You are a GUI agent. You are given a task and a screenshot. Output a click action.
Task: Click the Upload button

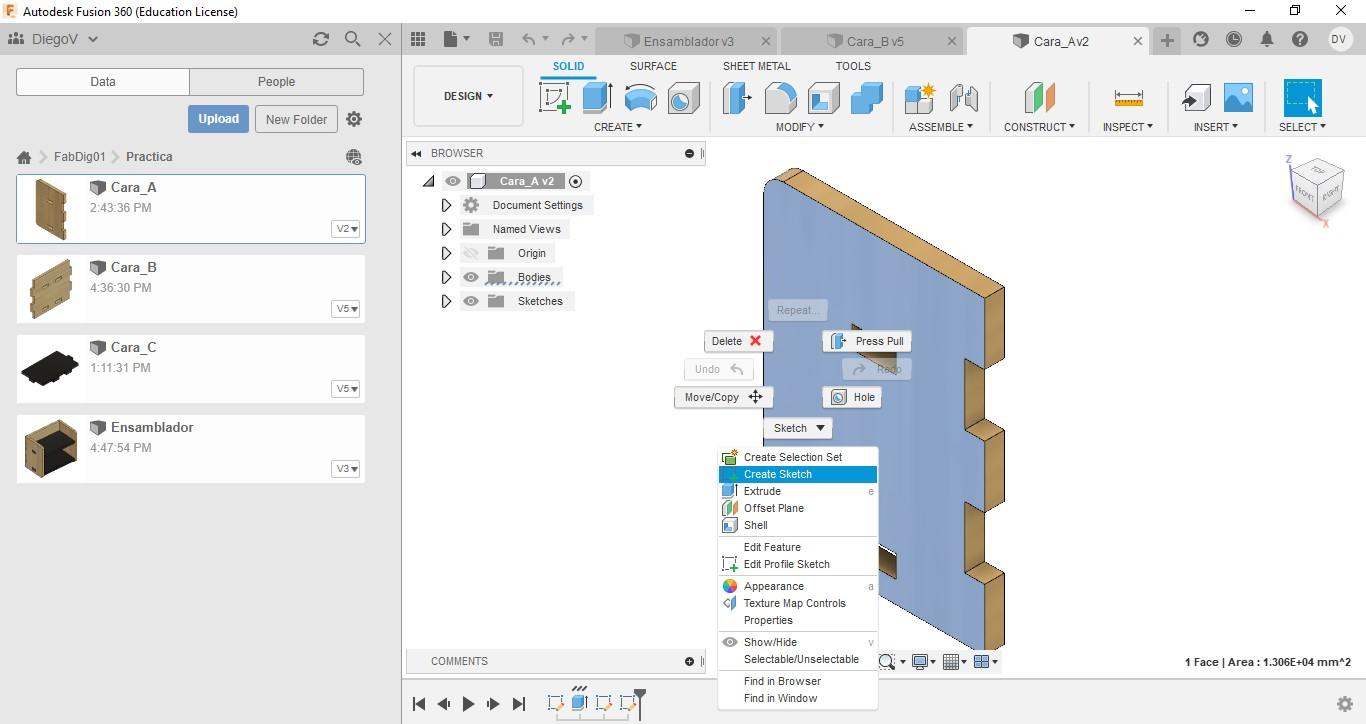point(218,119)
